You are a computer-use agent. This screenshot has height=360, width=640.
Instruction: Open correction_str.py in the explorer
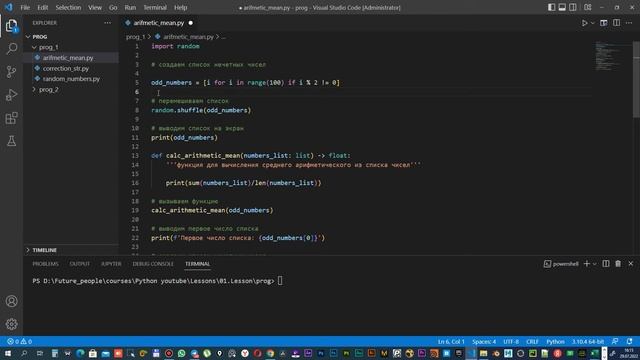click(66, 69)
